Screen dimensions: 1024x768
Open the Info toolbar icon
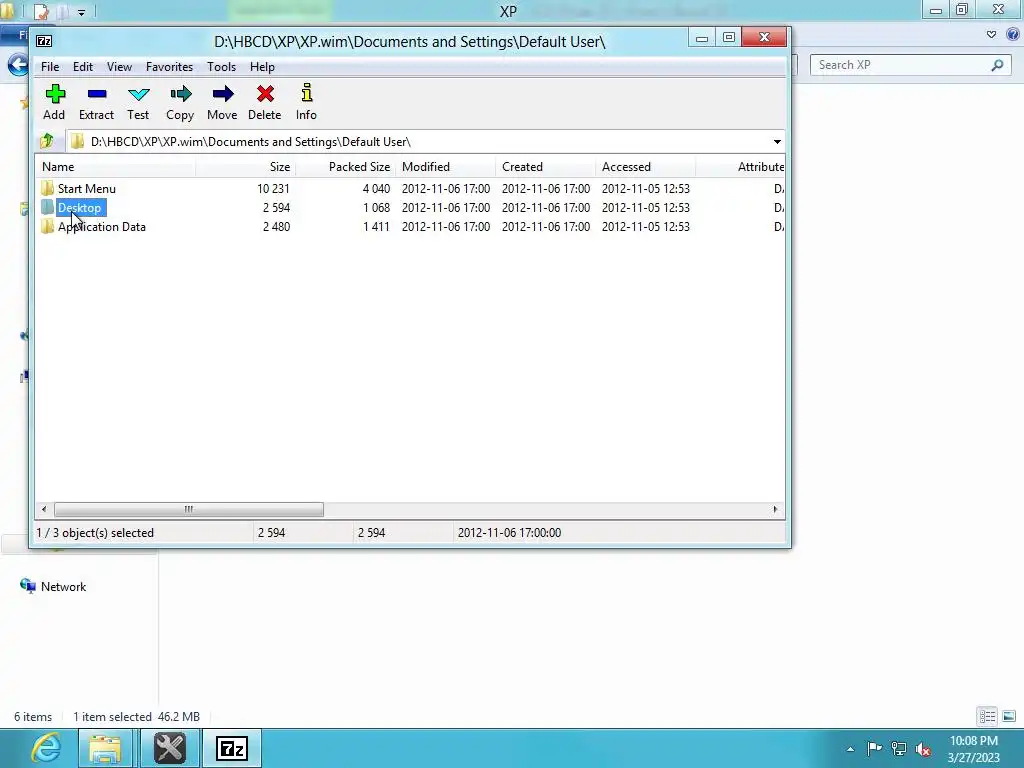click(x=306, y=93)
